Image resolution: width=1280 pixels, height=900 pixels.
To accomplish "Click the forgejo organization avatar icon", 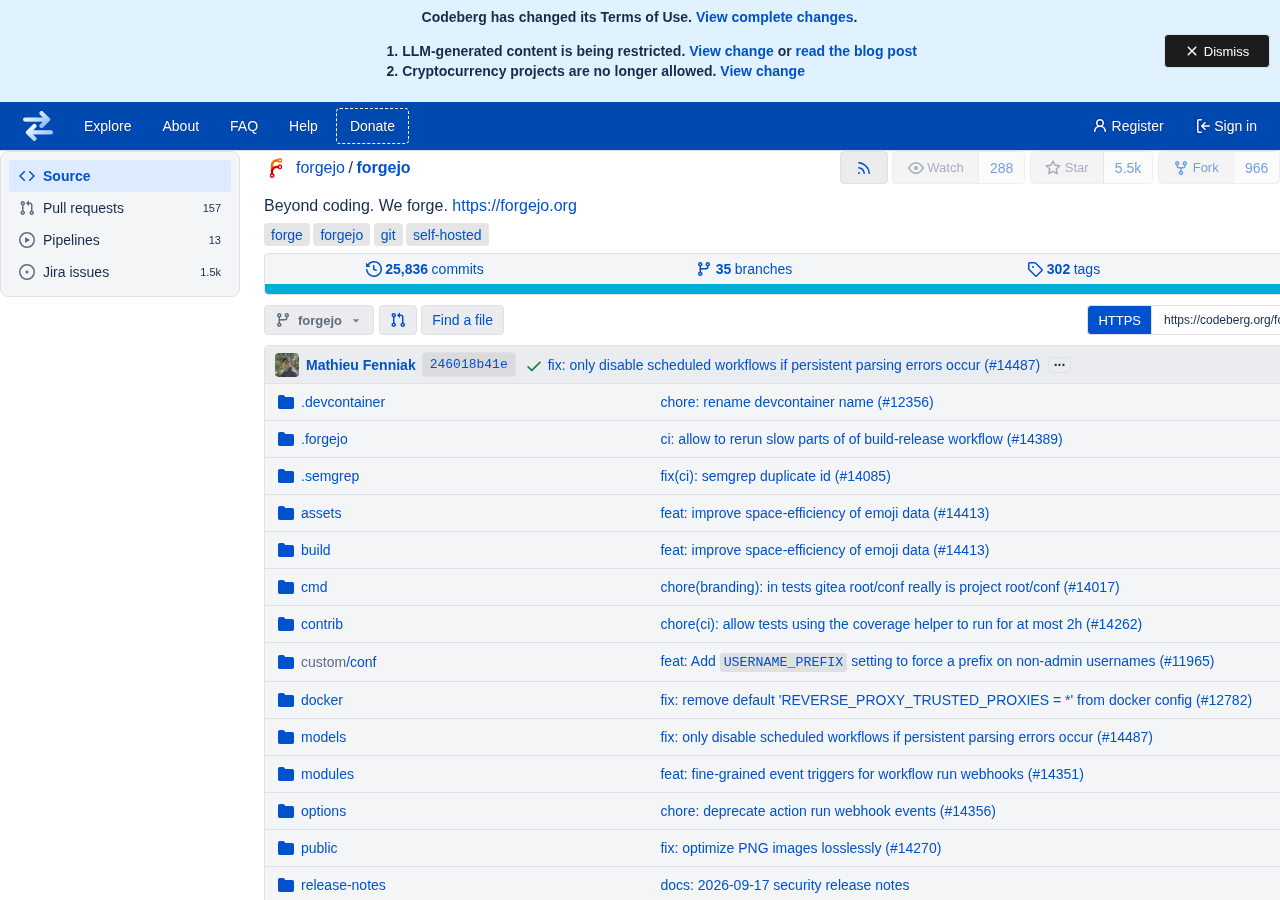I will [276, 168].
